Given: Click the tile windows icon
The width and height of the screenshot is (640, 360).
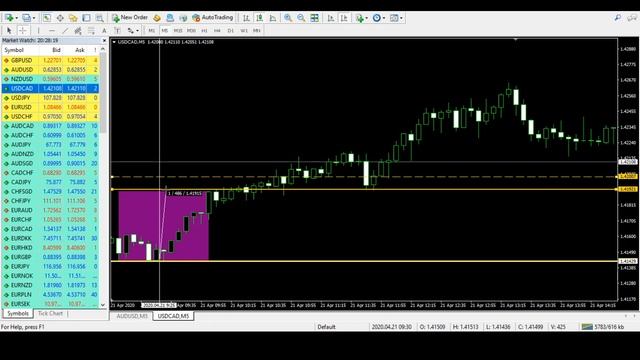Looking at the screenshot, I should (314, 18).
